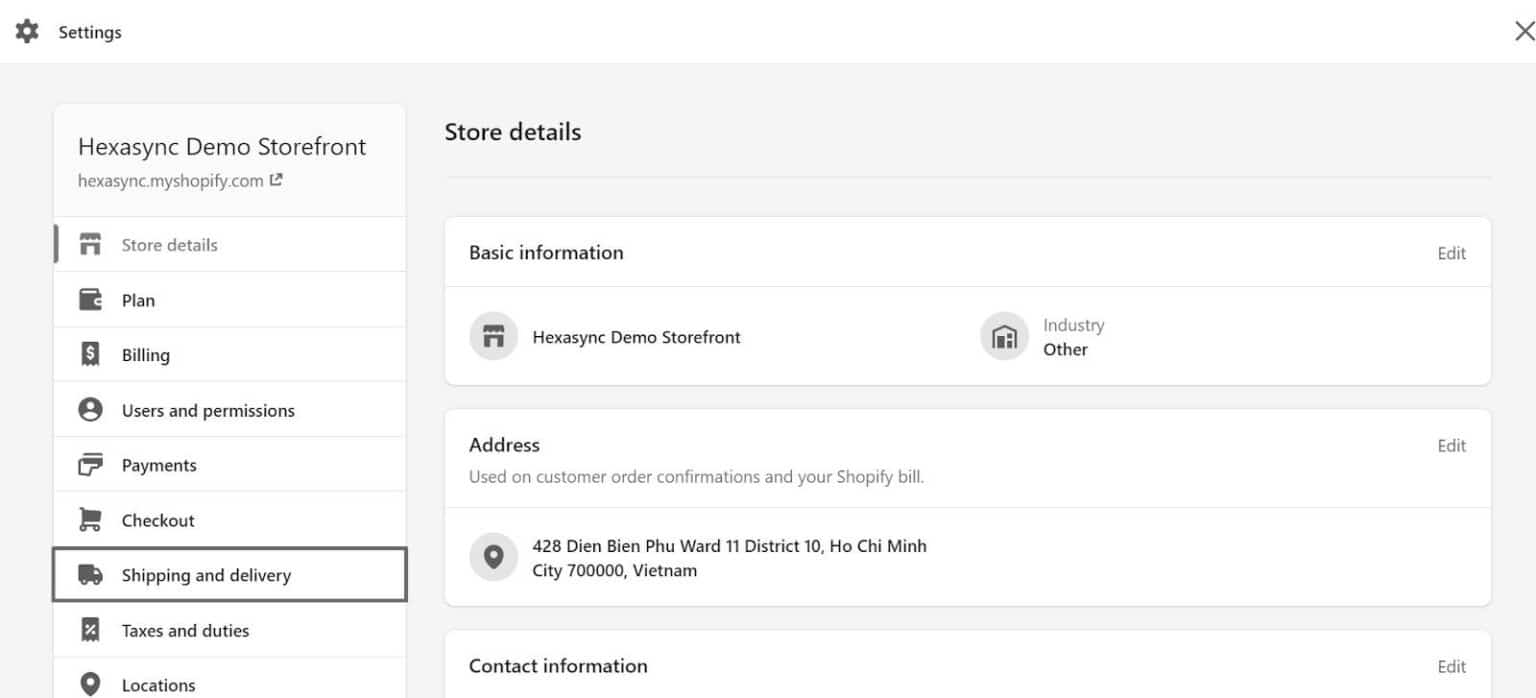Viewport: 1536px width, 698px height.
Task: Open Billing via the dollar receipt icon
Action: (x=89, y=353)
